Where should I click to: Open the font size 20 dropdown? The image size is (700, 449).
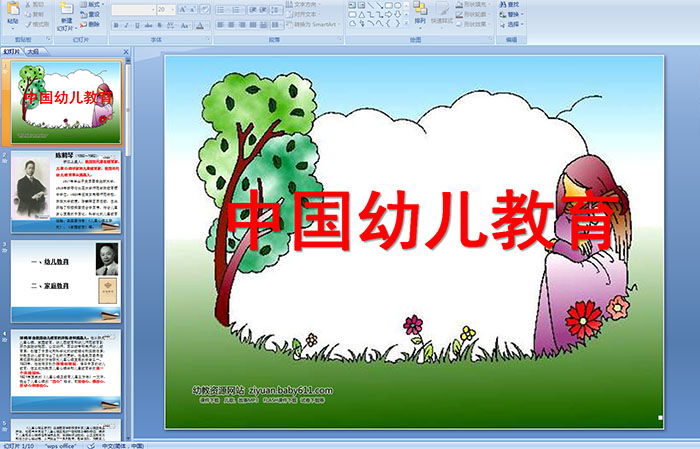pyautogui.click(x=172, y=10)
